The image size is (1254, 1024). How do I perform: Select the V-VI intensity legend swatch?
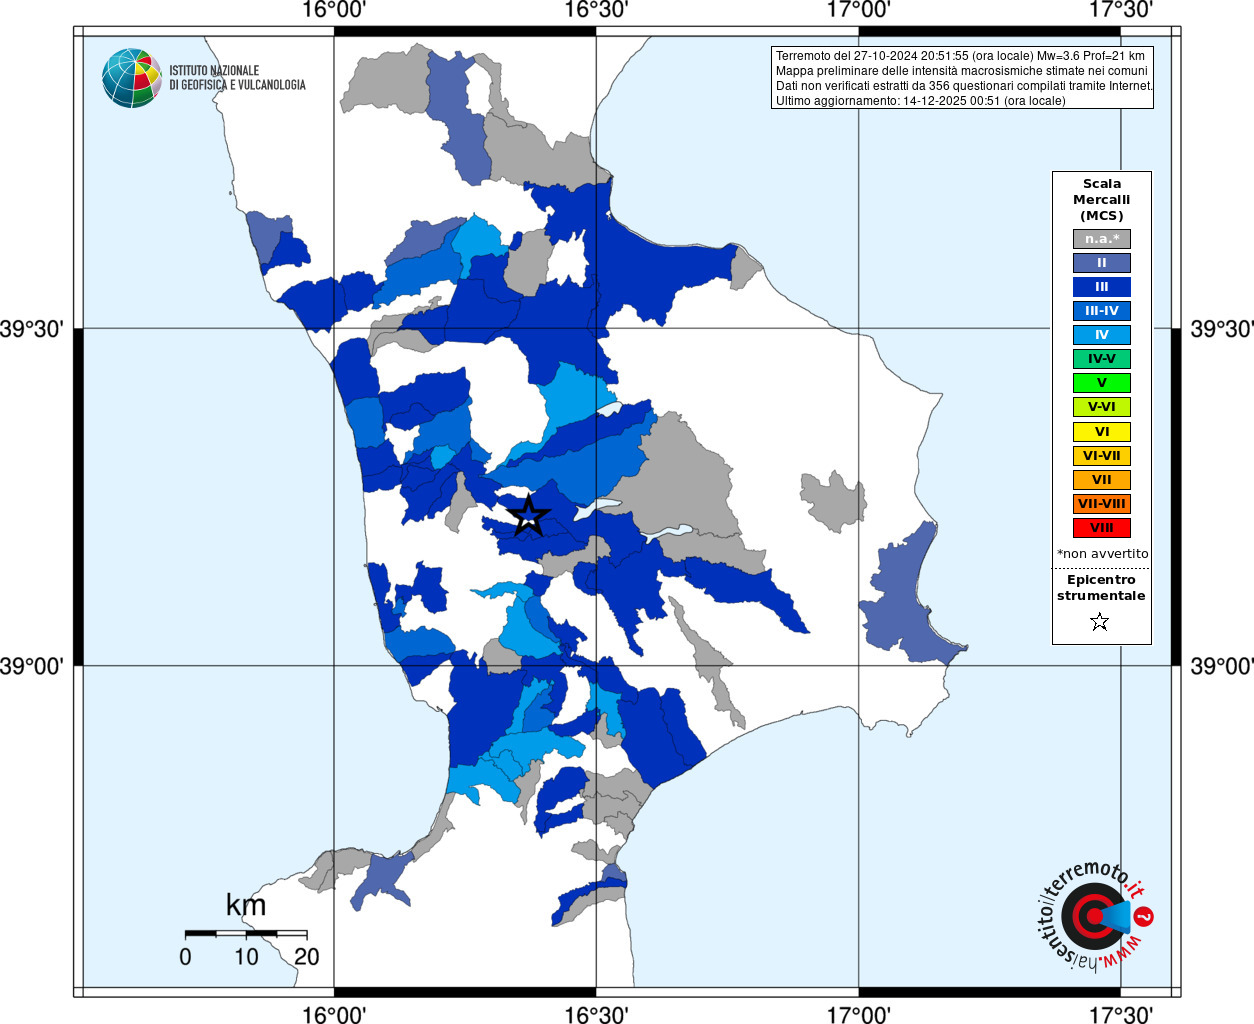1102,407
